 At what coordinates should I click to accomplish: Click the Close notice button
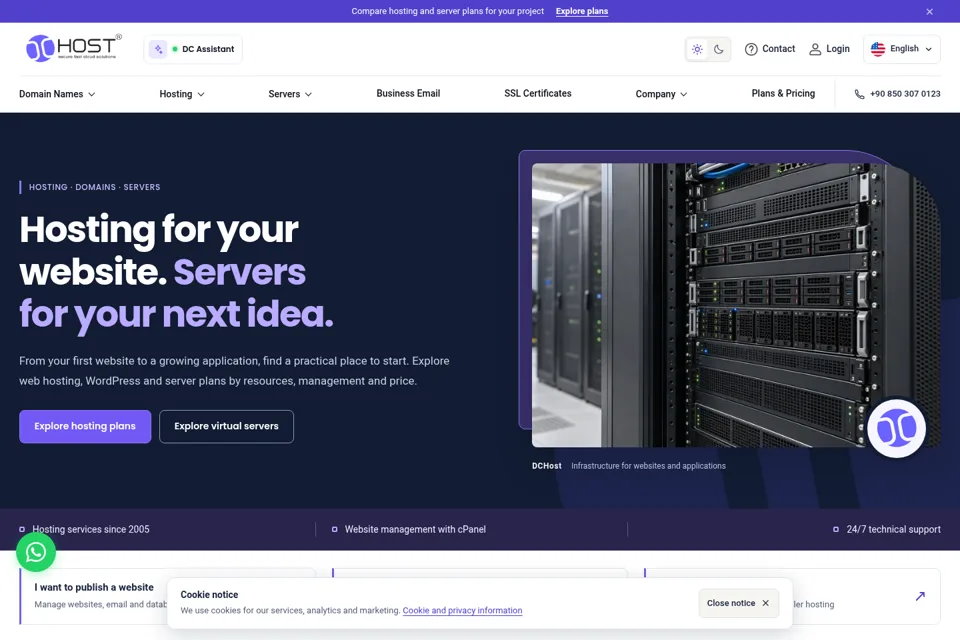738,603
